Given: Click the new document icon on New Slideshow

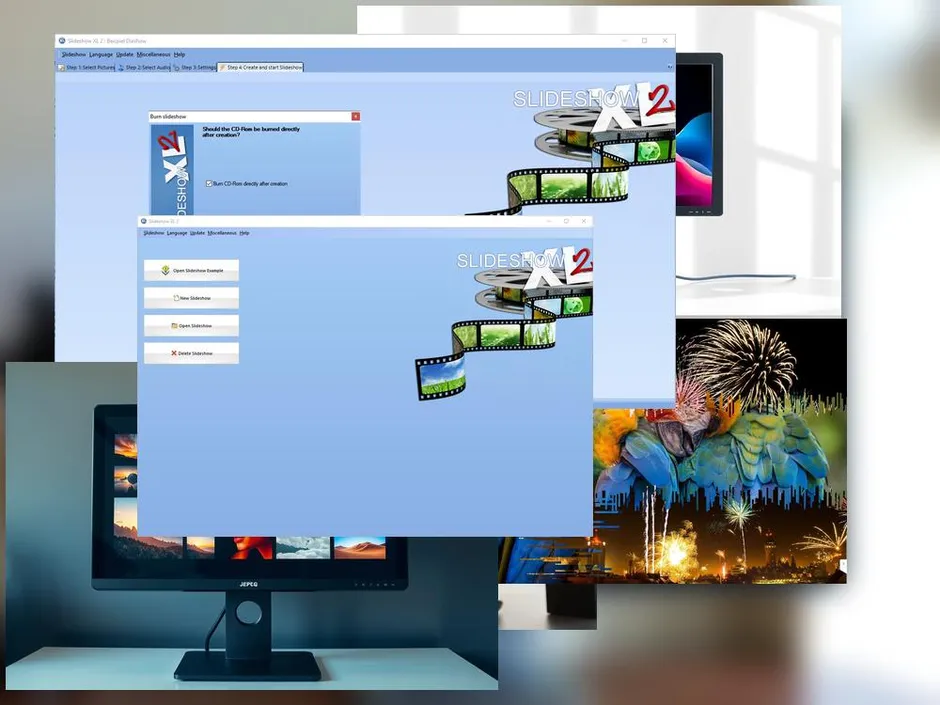Looking at the screenshot, I should 176,298.
